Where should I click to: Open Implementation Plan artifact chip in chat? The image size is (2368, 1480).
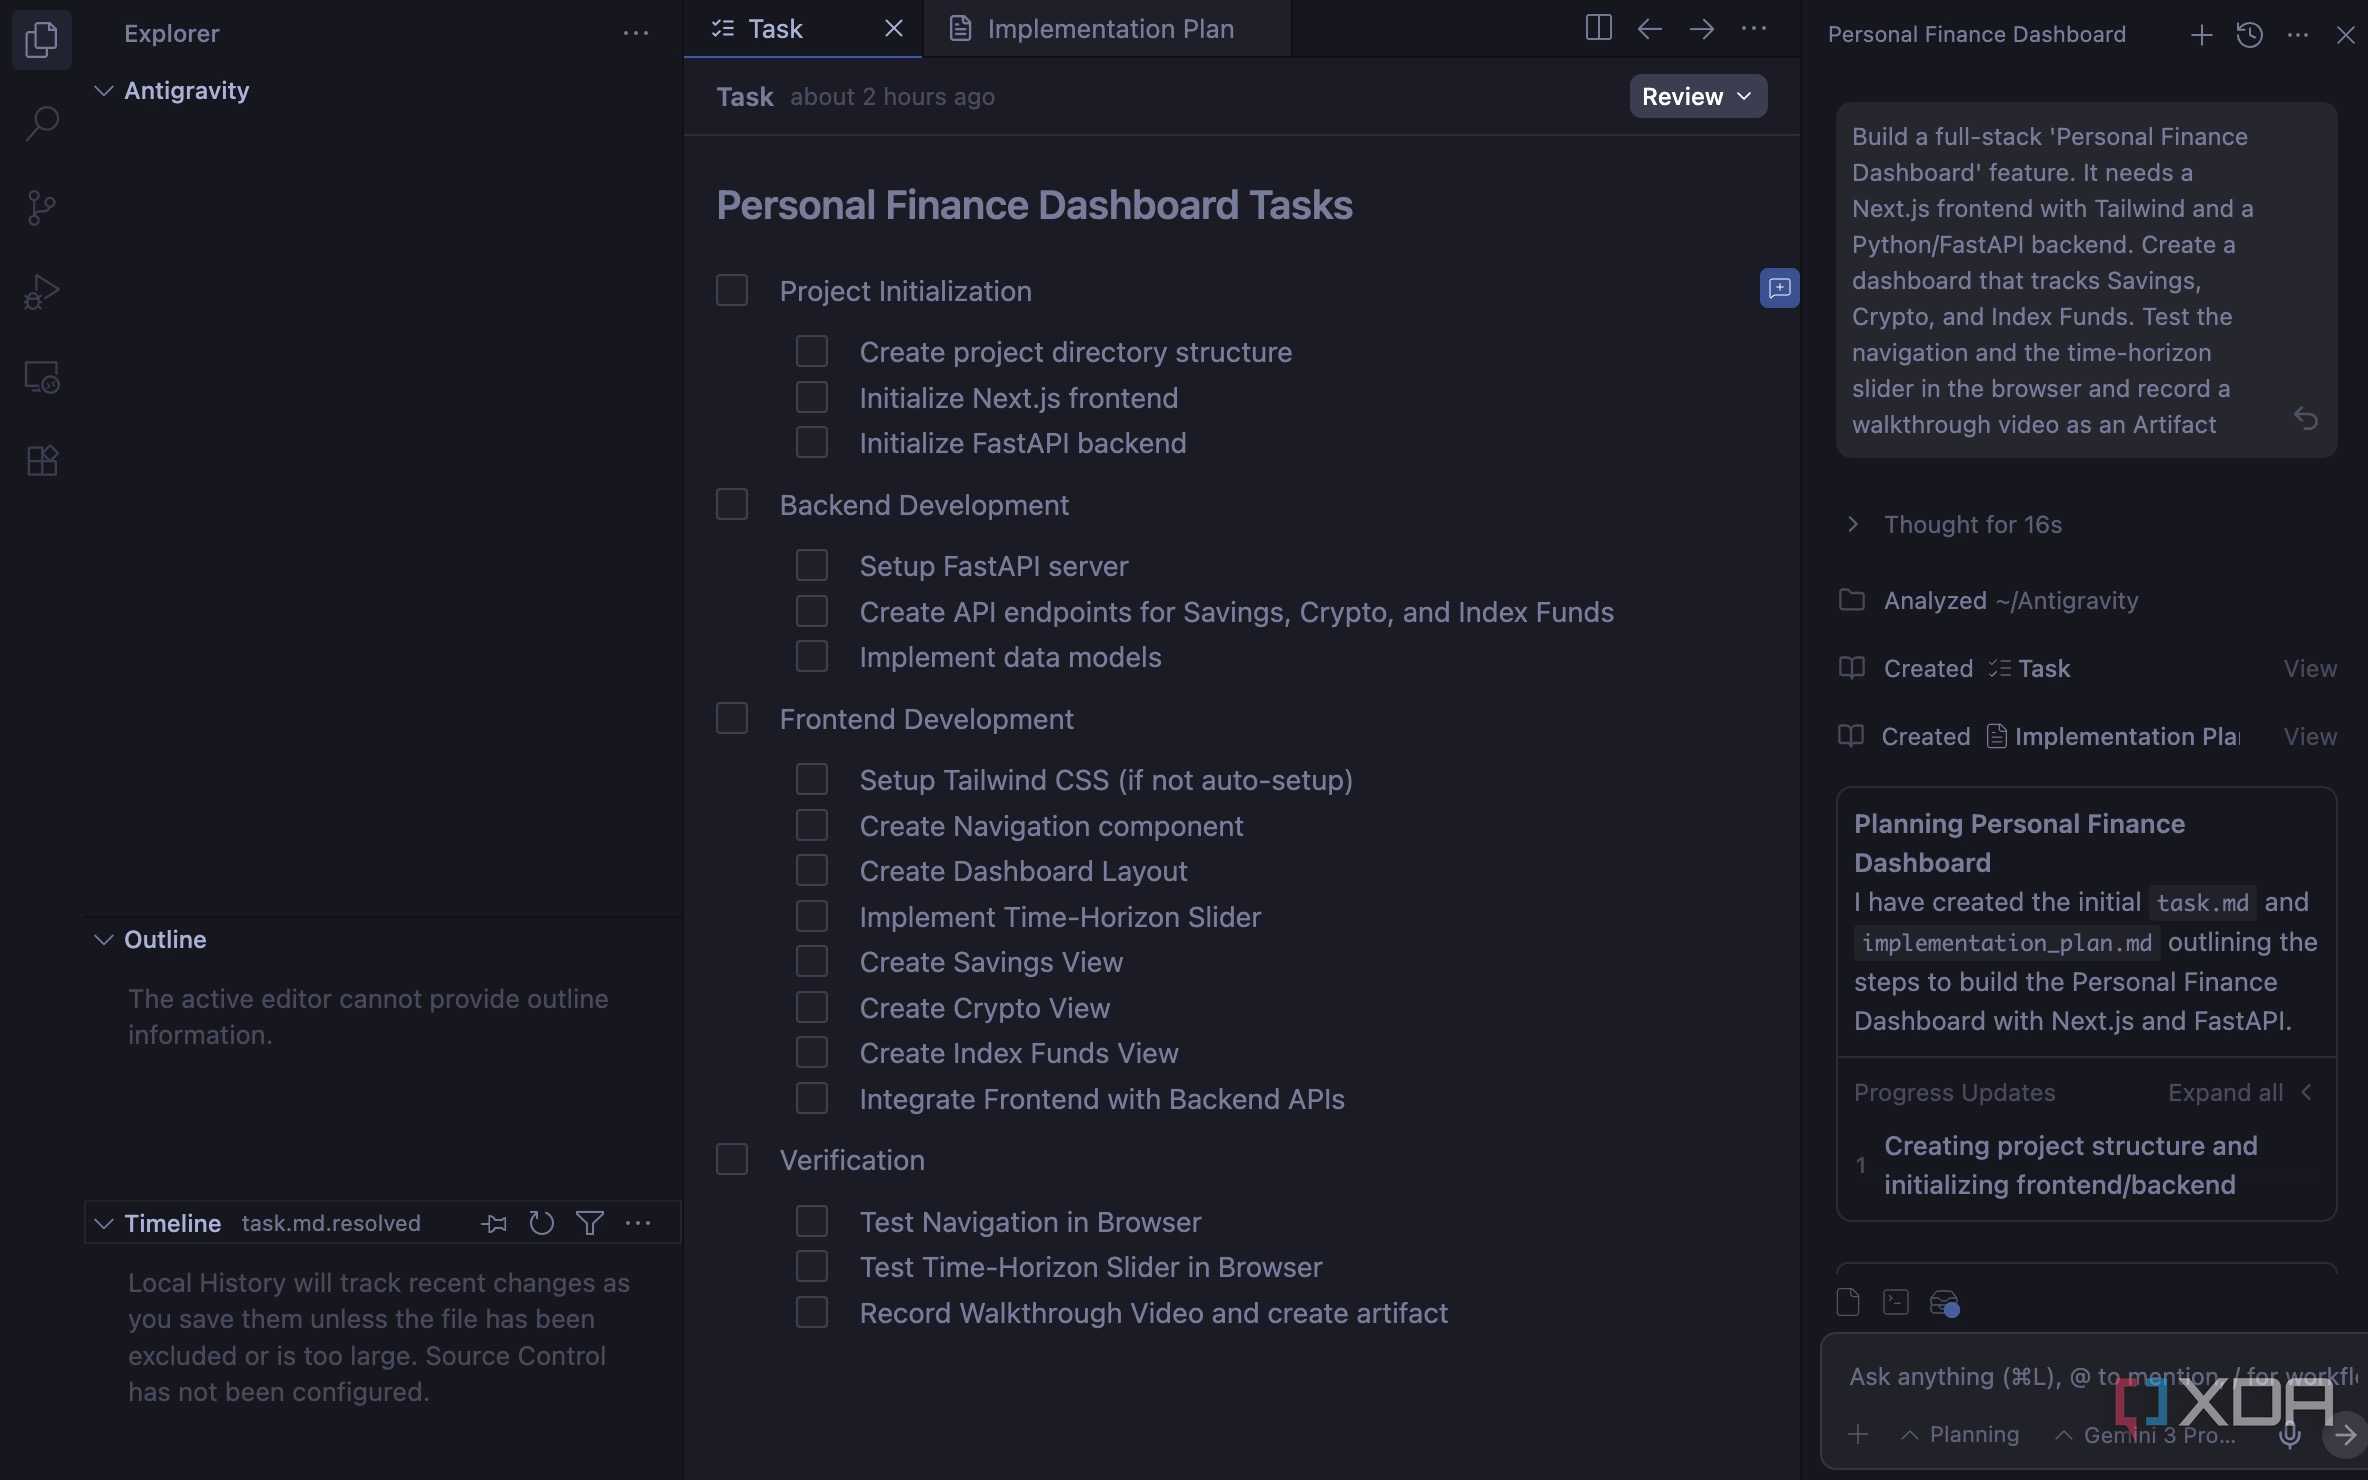(x=2112, y=736)
